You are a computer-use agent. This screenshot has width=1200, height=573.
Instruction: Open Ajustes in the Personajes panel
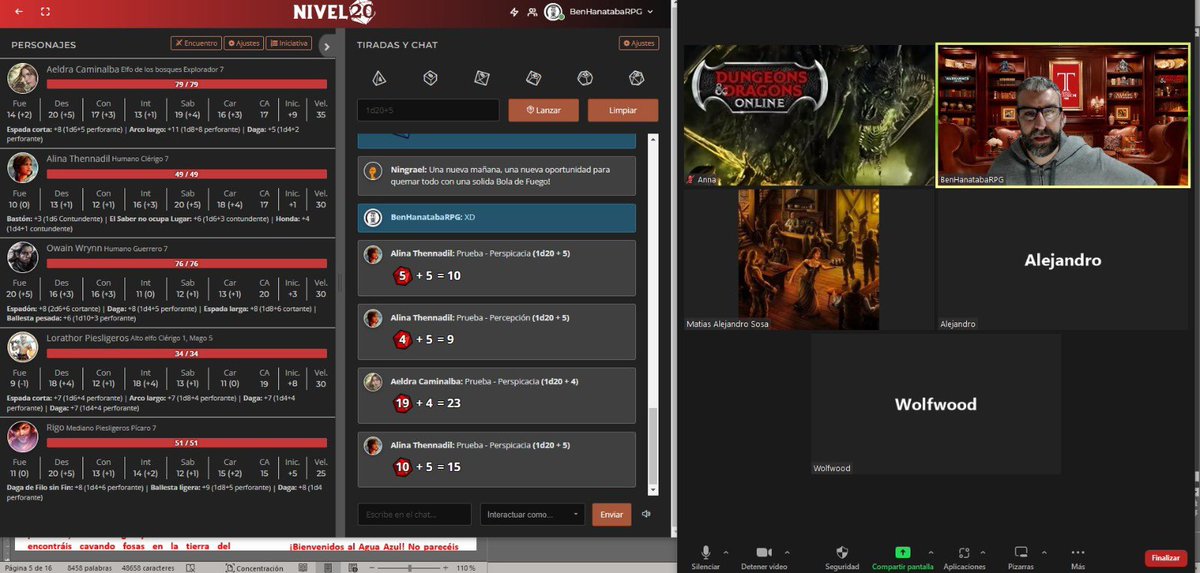[243, 43]
